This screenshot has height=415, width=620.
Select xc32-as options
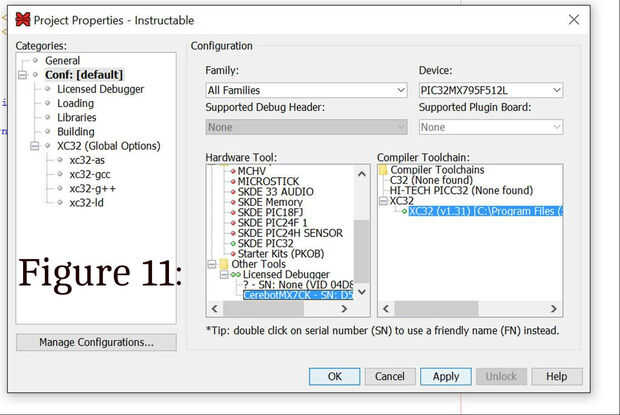click(x=87, y=160)
